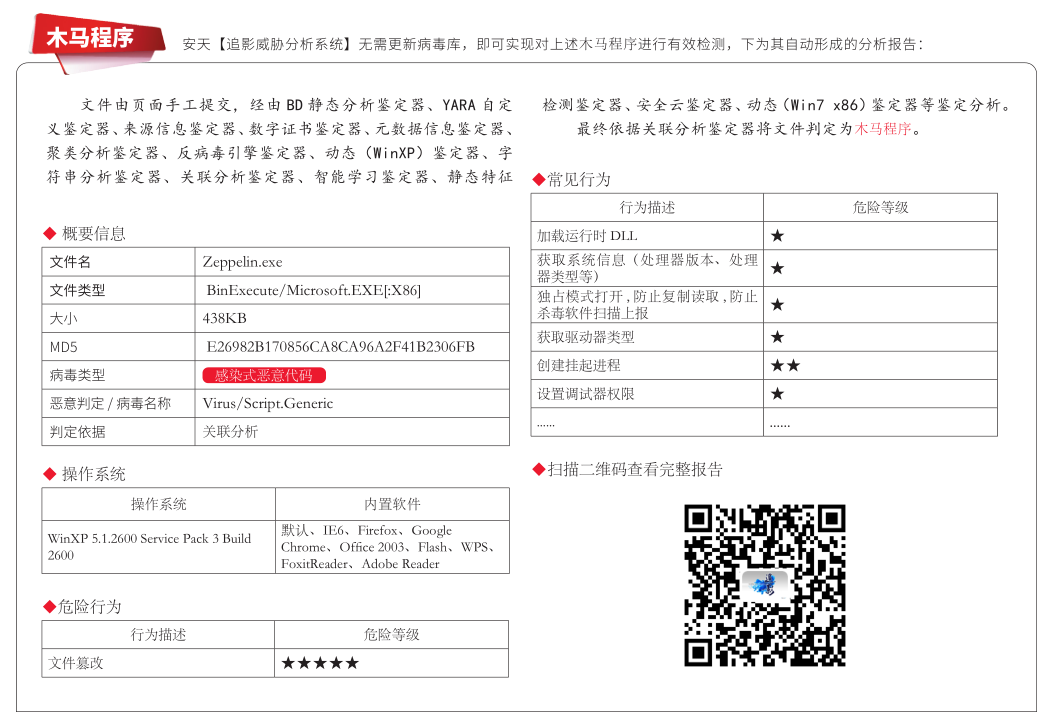The height and width of the screenshot is (723, 1051).
Task: Click the 判定依据 row label
Action: click(x=77, y=432)
